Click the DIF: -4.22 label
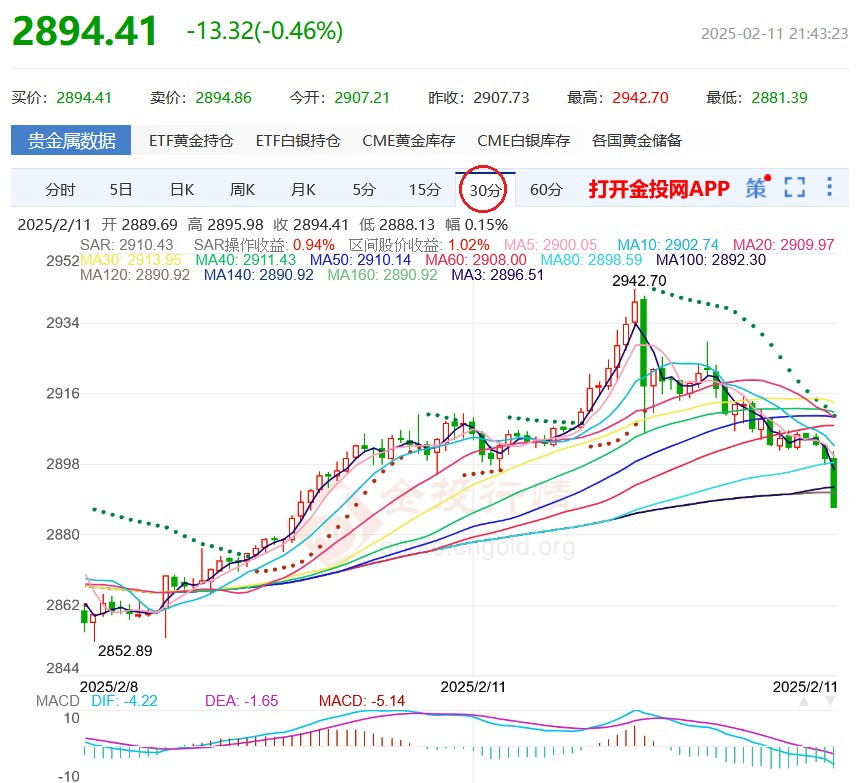Viewport: 865px width, 783px height. (125, 701)
